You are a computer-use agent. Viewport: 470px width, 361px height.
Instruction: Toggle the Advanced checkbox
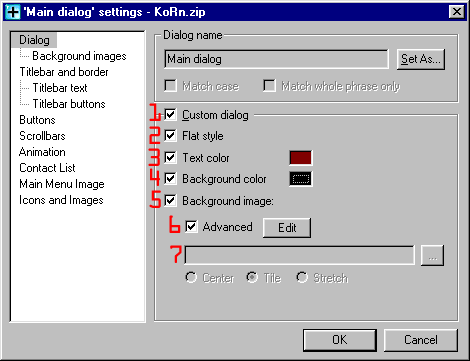[x=191, y=227]
